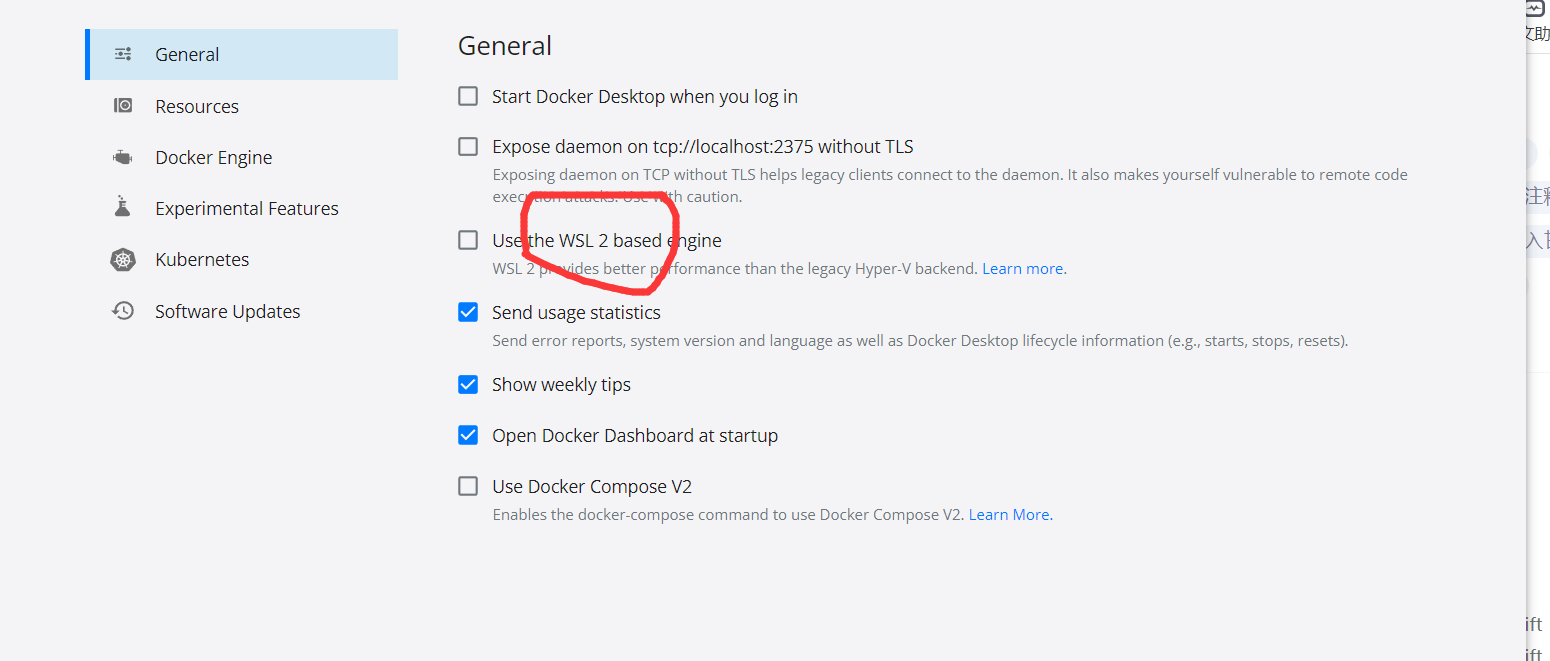The height and width of the screenshot is (661, 1550).
Task: Click the Resources chip icon in sidebar
Action: point(122,105)
